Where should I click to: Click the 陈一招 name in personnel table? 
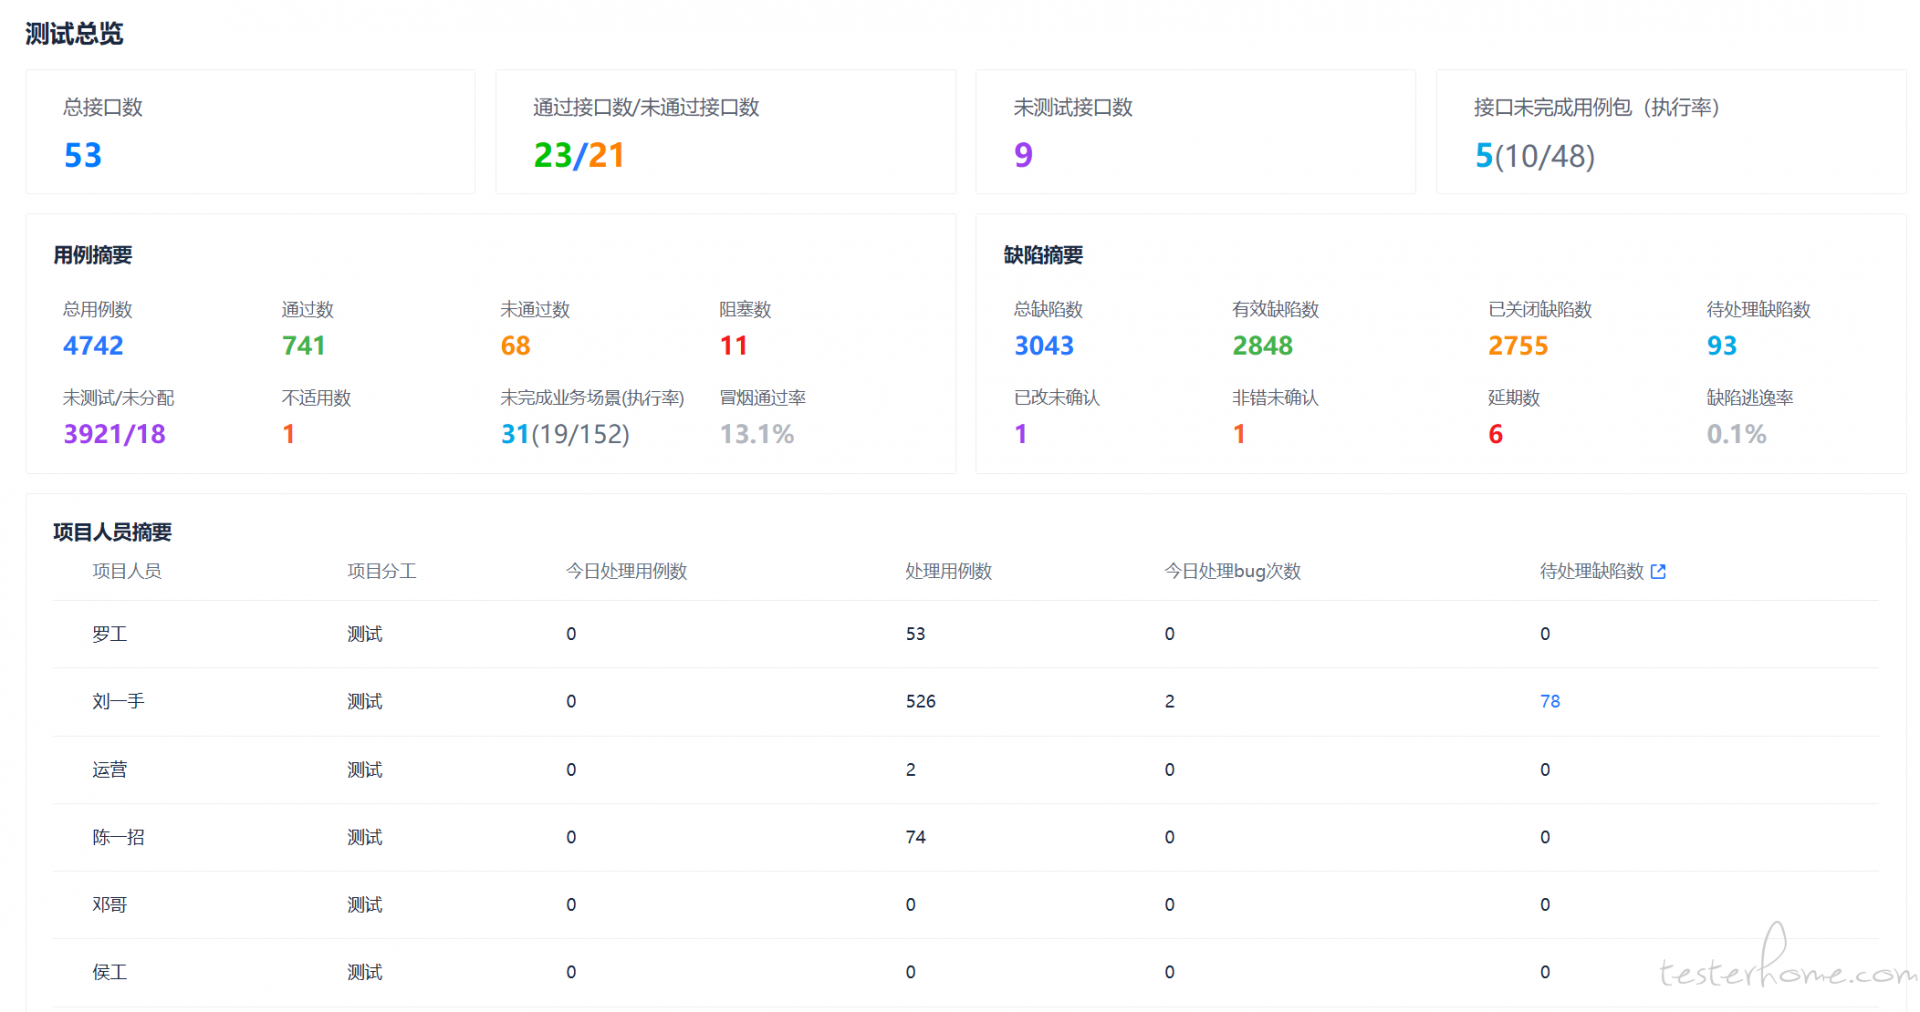pos(118,837)
